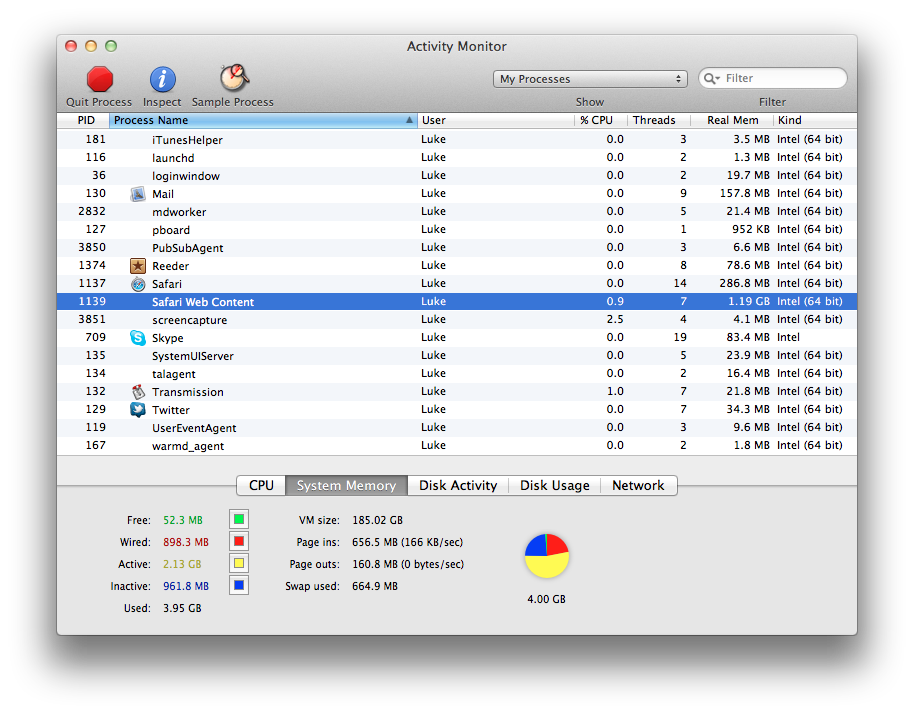The image size is (914, 714).
Task: Select the mdworker process row
Action: pyautogui.click(x=457, y=212)
